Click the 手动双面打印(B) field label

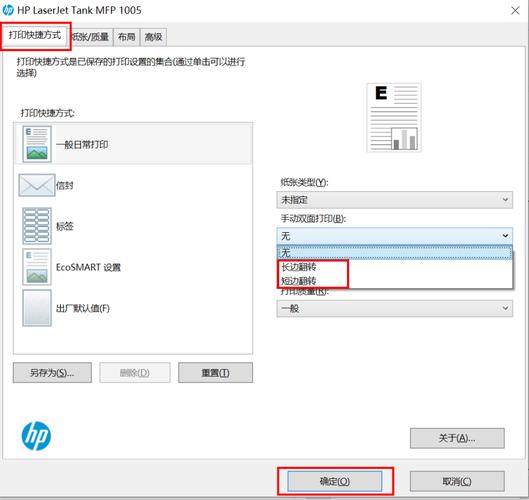(313, 219)
